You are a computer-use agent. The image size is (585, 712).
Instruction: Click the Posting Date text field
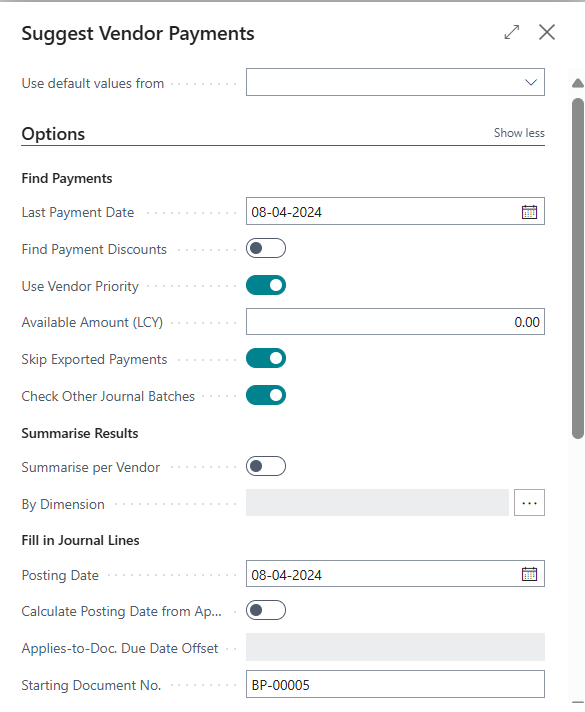click(383, 574)
